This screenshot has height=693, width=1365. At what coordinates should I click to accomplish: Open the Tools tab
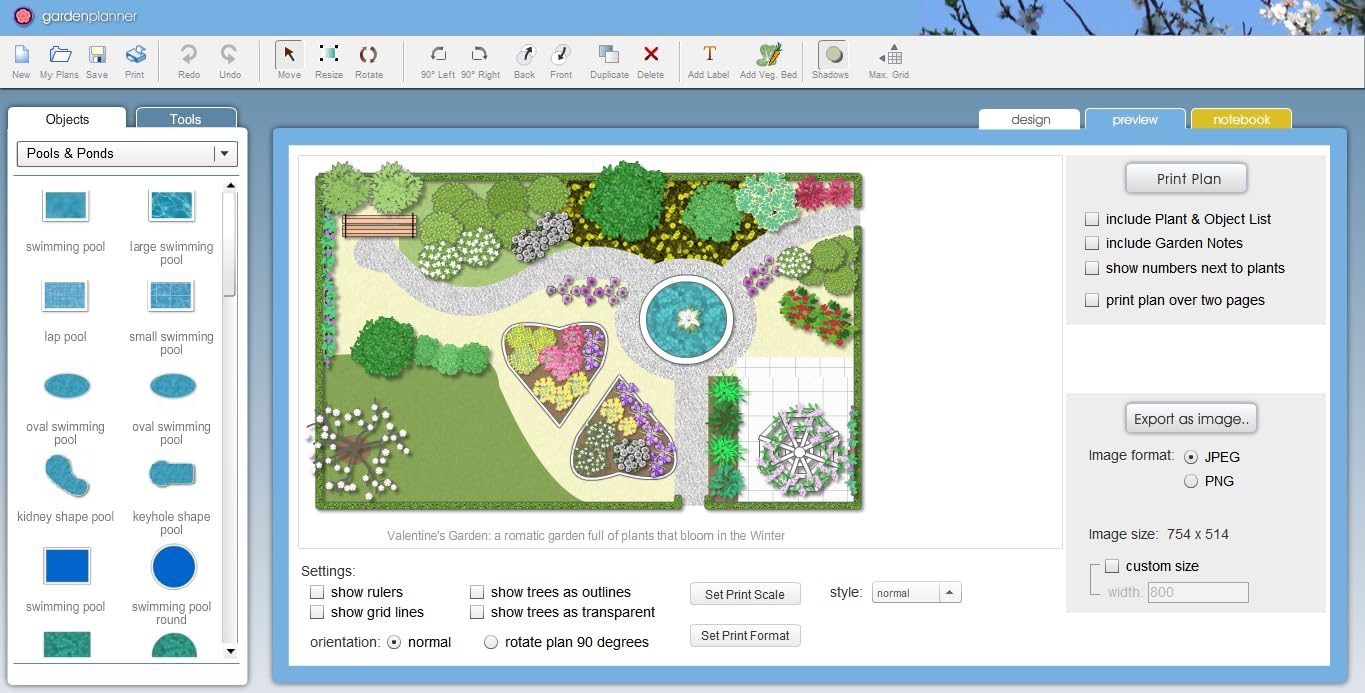click(x=186, y=119)
